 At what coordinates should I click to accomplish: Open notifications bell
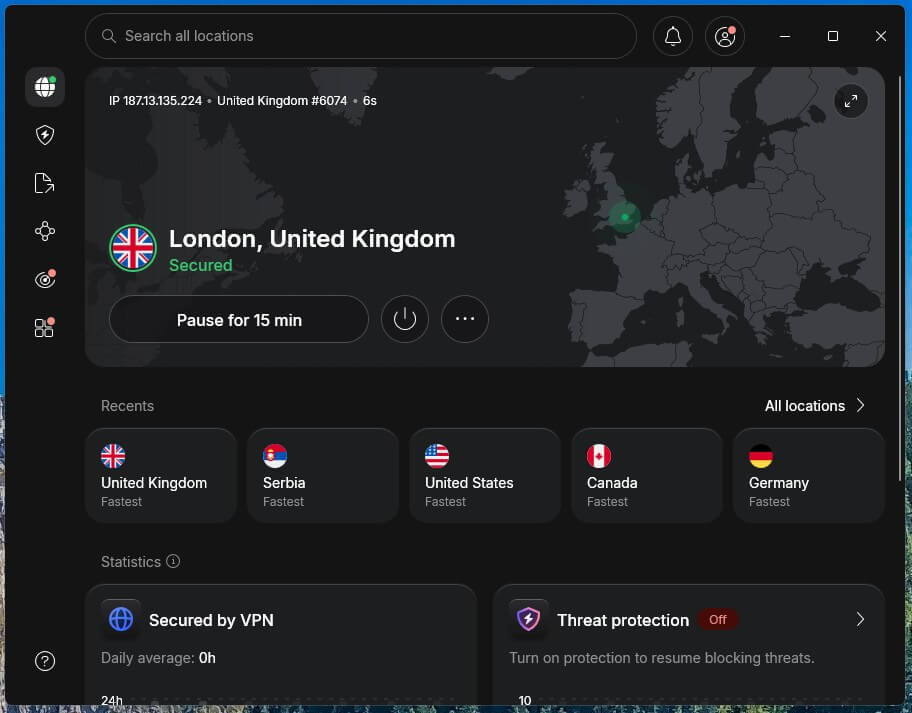coord(673,36)
